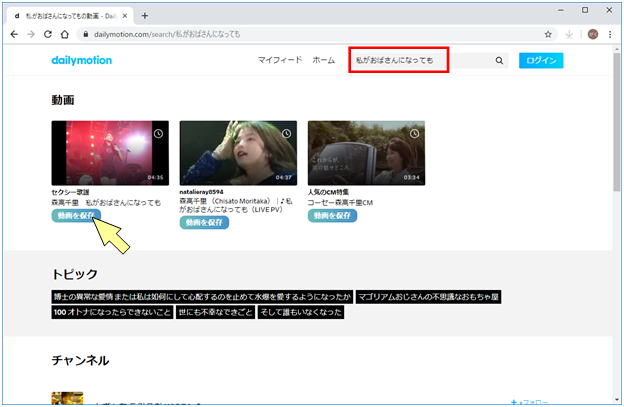Open ホーム in navigation
The height and width of the screenshot is (407, 624).
[x=323, y=61]
